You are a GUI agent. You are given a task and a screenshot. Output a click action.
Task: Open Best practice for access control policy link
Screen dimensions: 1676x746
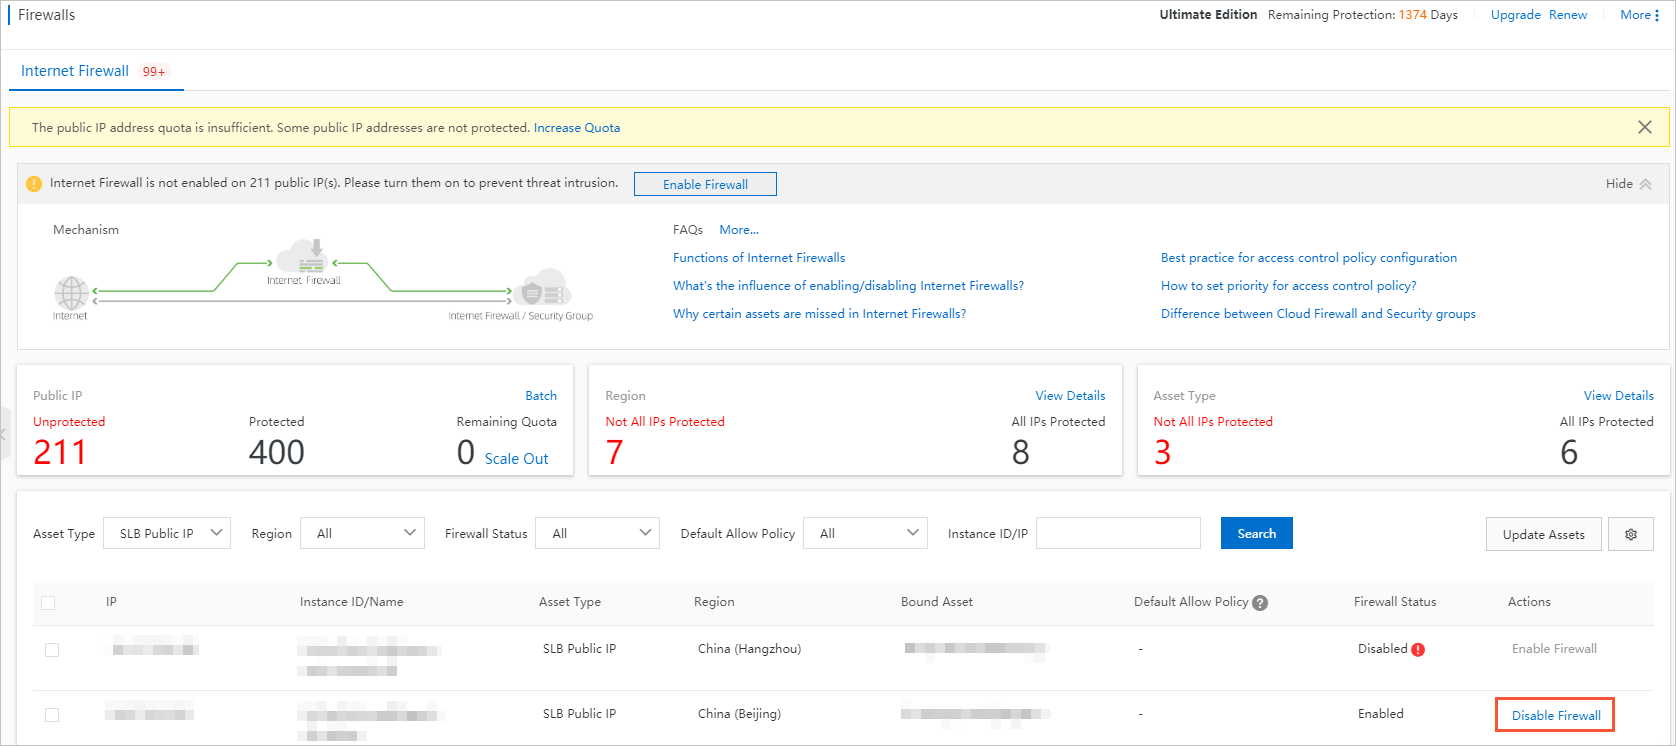pyautogui.click(x=1309, y=258)
